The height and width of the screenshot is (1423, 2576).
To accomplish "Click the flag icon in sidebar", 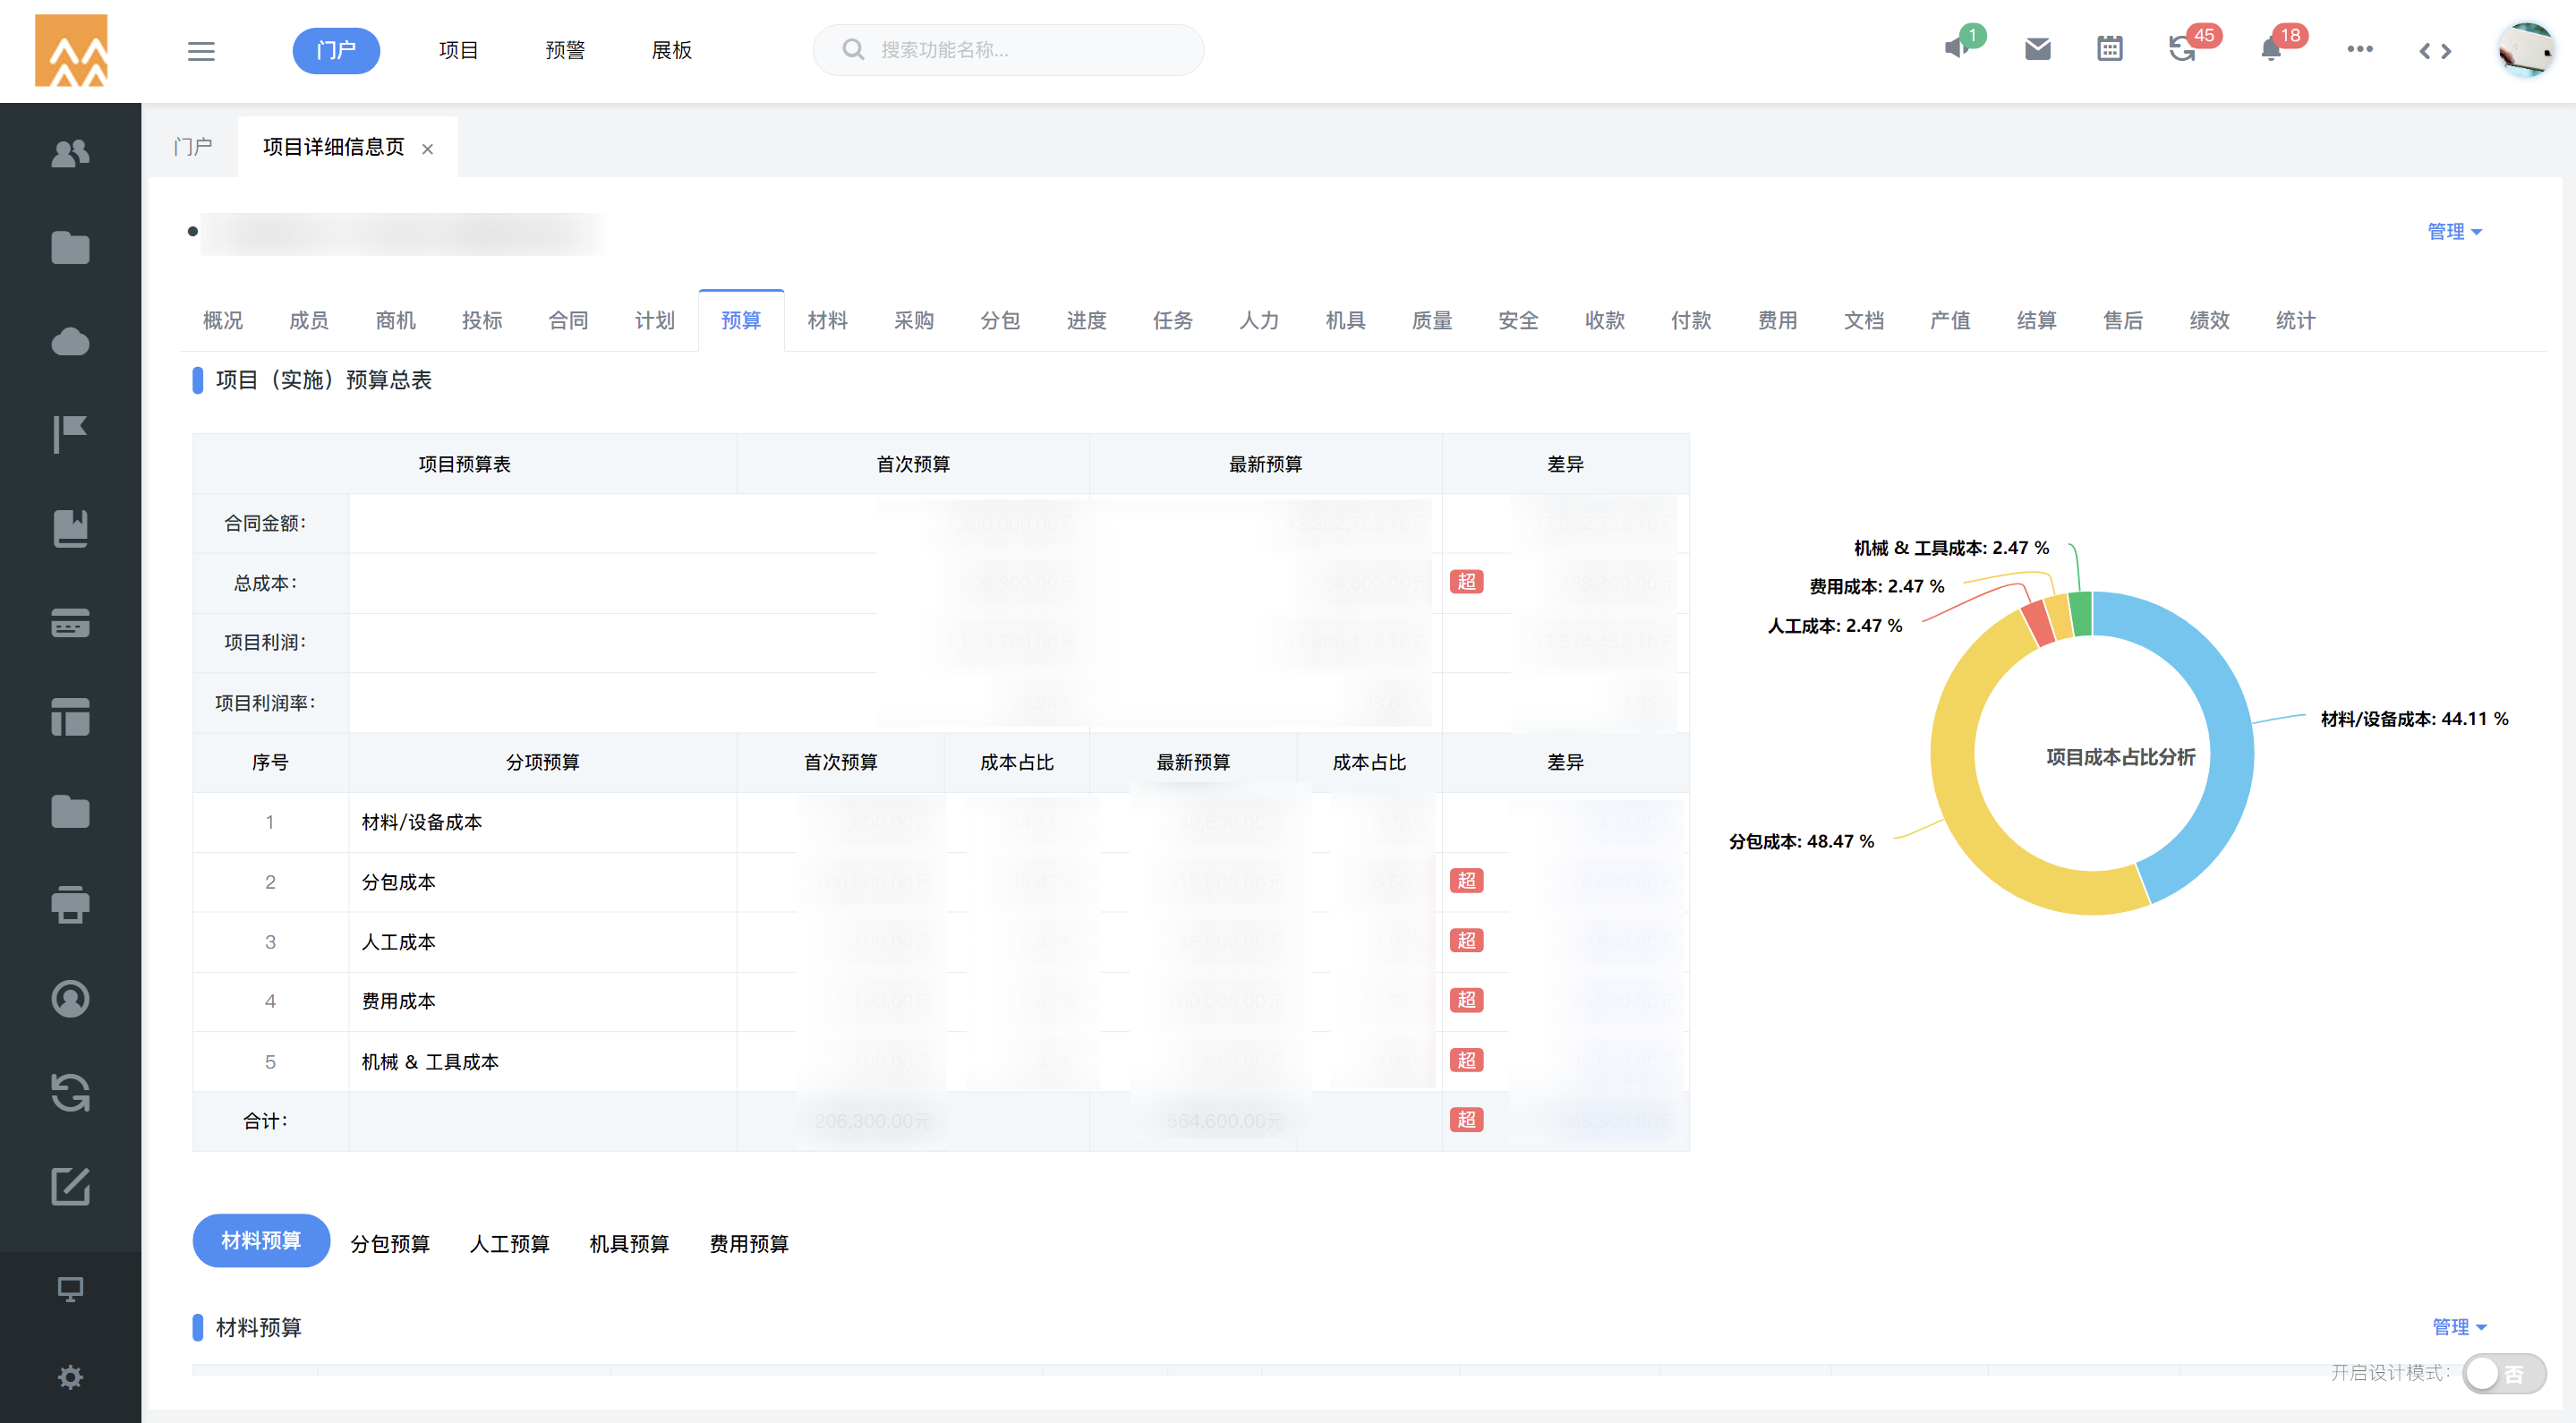I will coord(70,434).
